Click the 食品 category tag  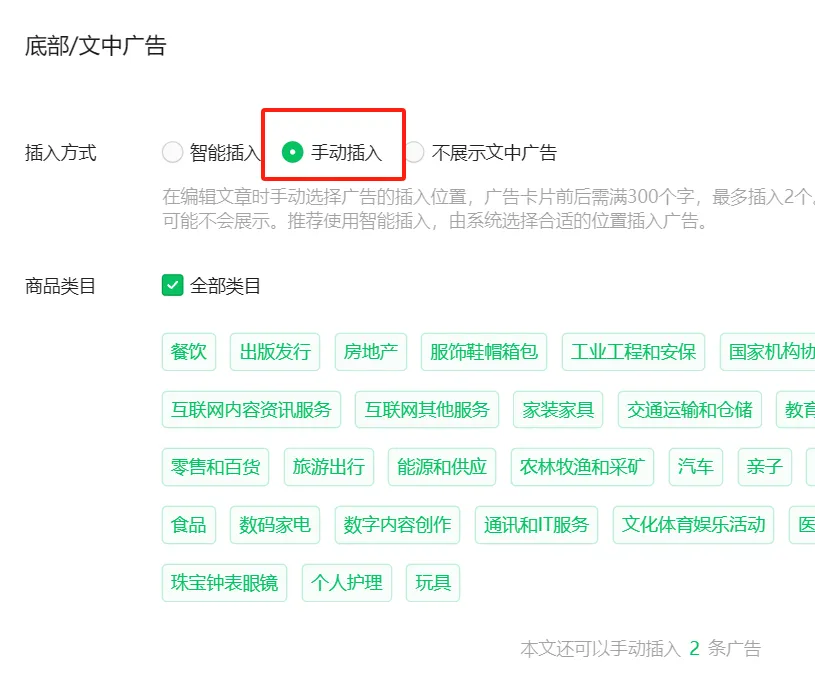point(189,525)
